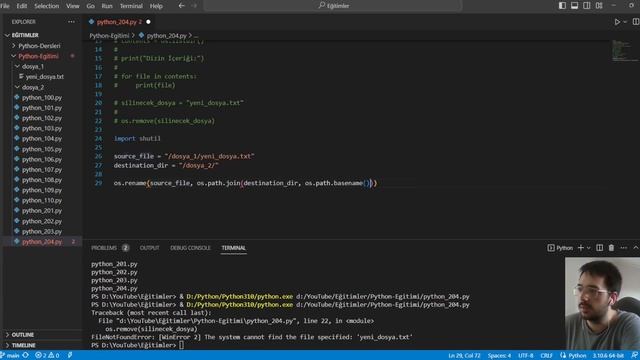Select python_204.py in the explorer
Image resolution: width=640 pixels, height=360 pixels.
click(x=42, y=242)
